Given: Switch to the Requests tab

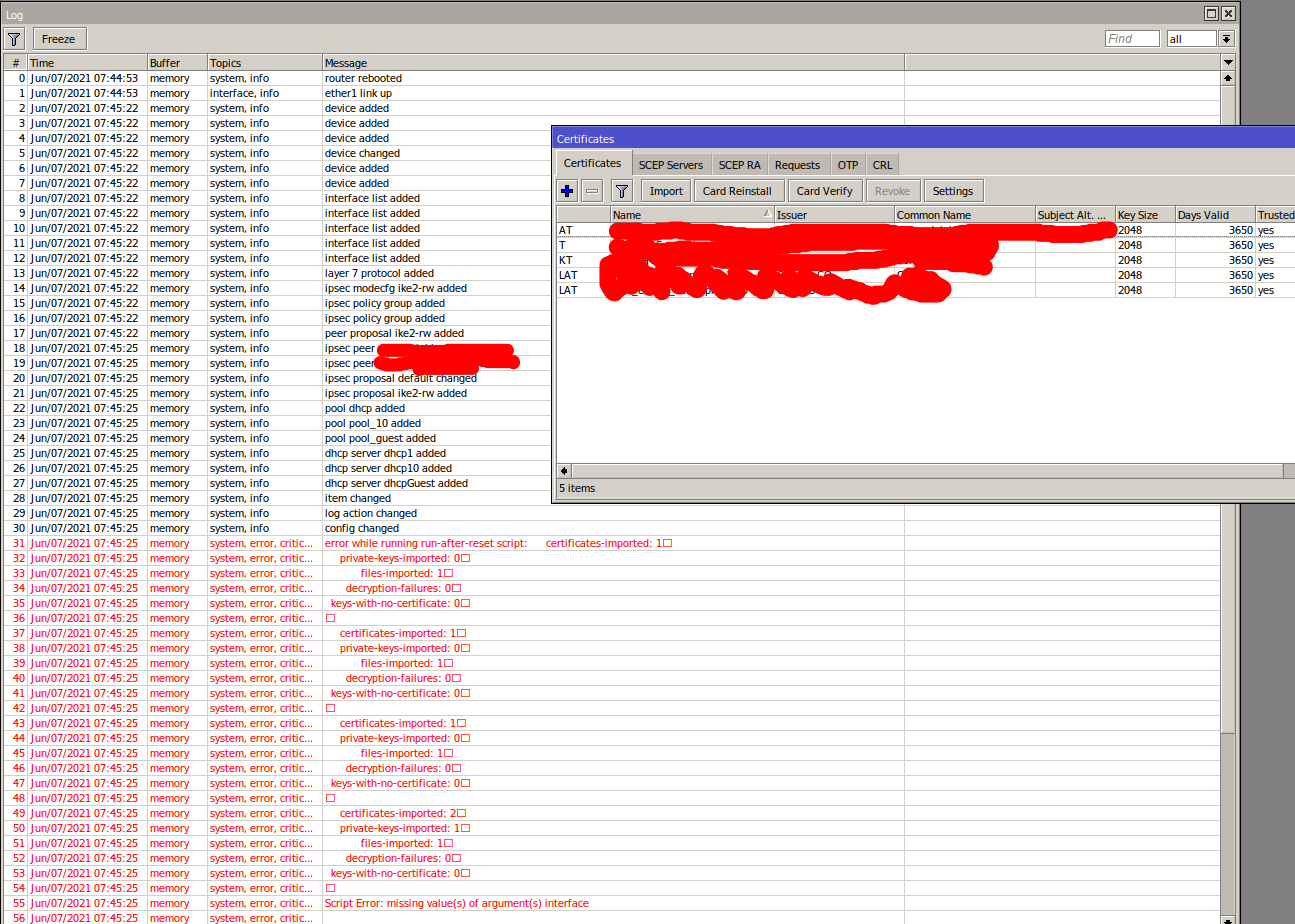Looking at the screenshot, I should point(798,164).
